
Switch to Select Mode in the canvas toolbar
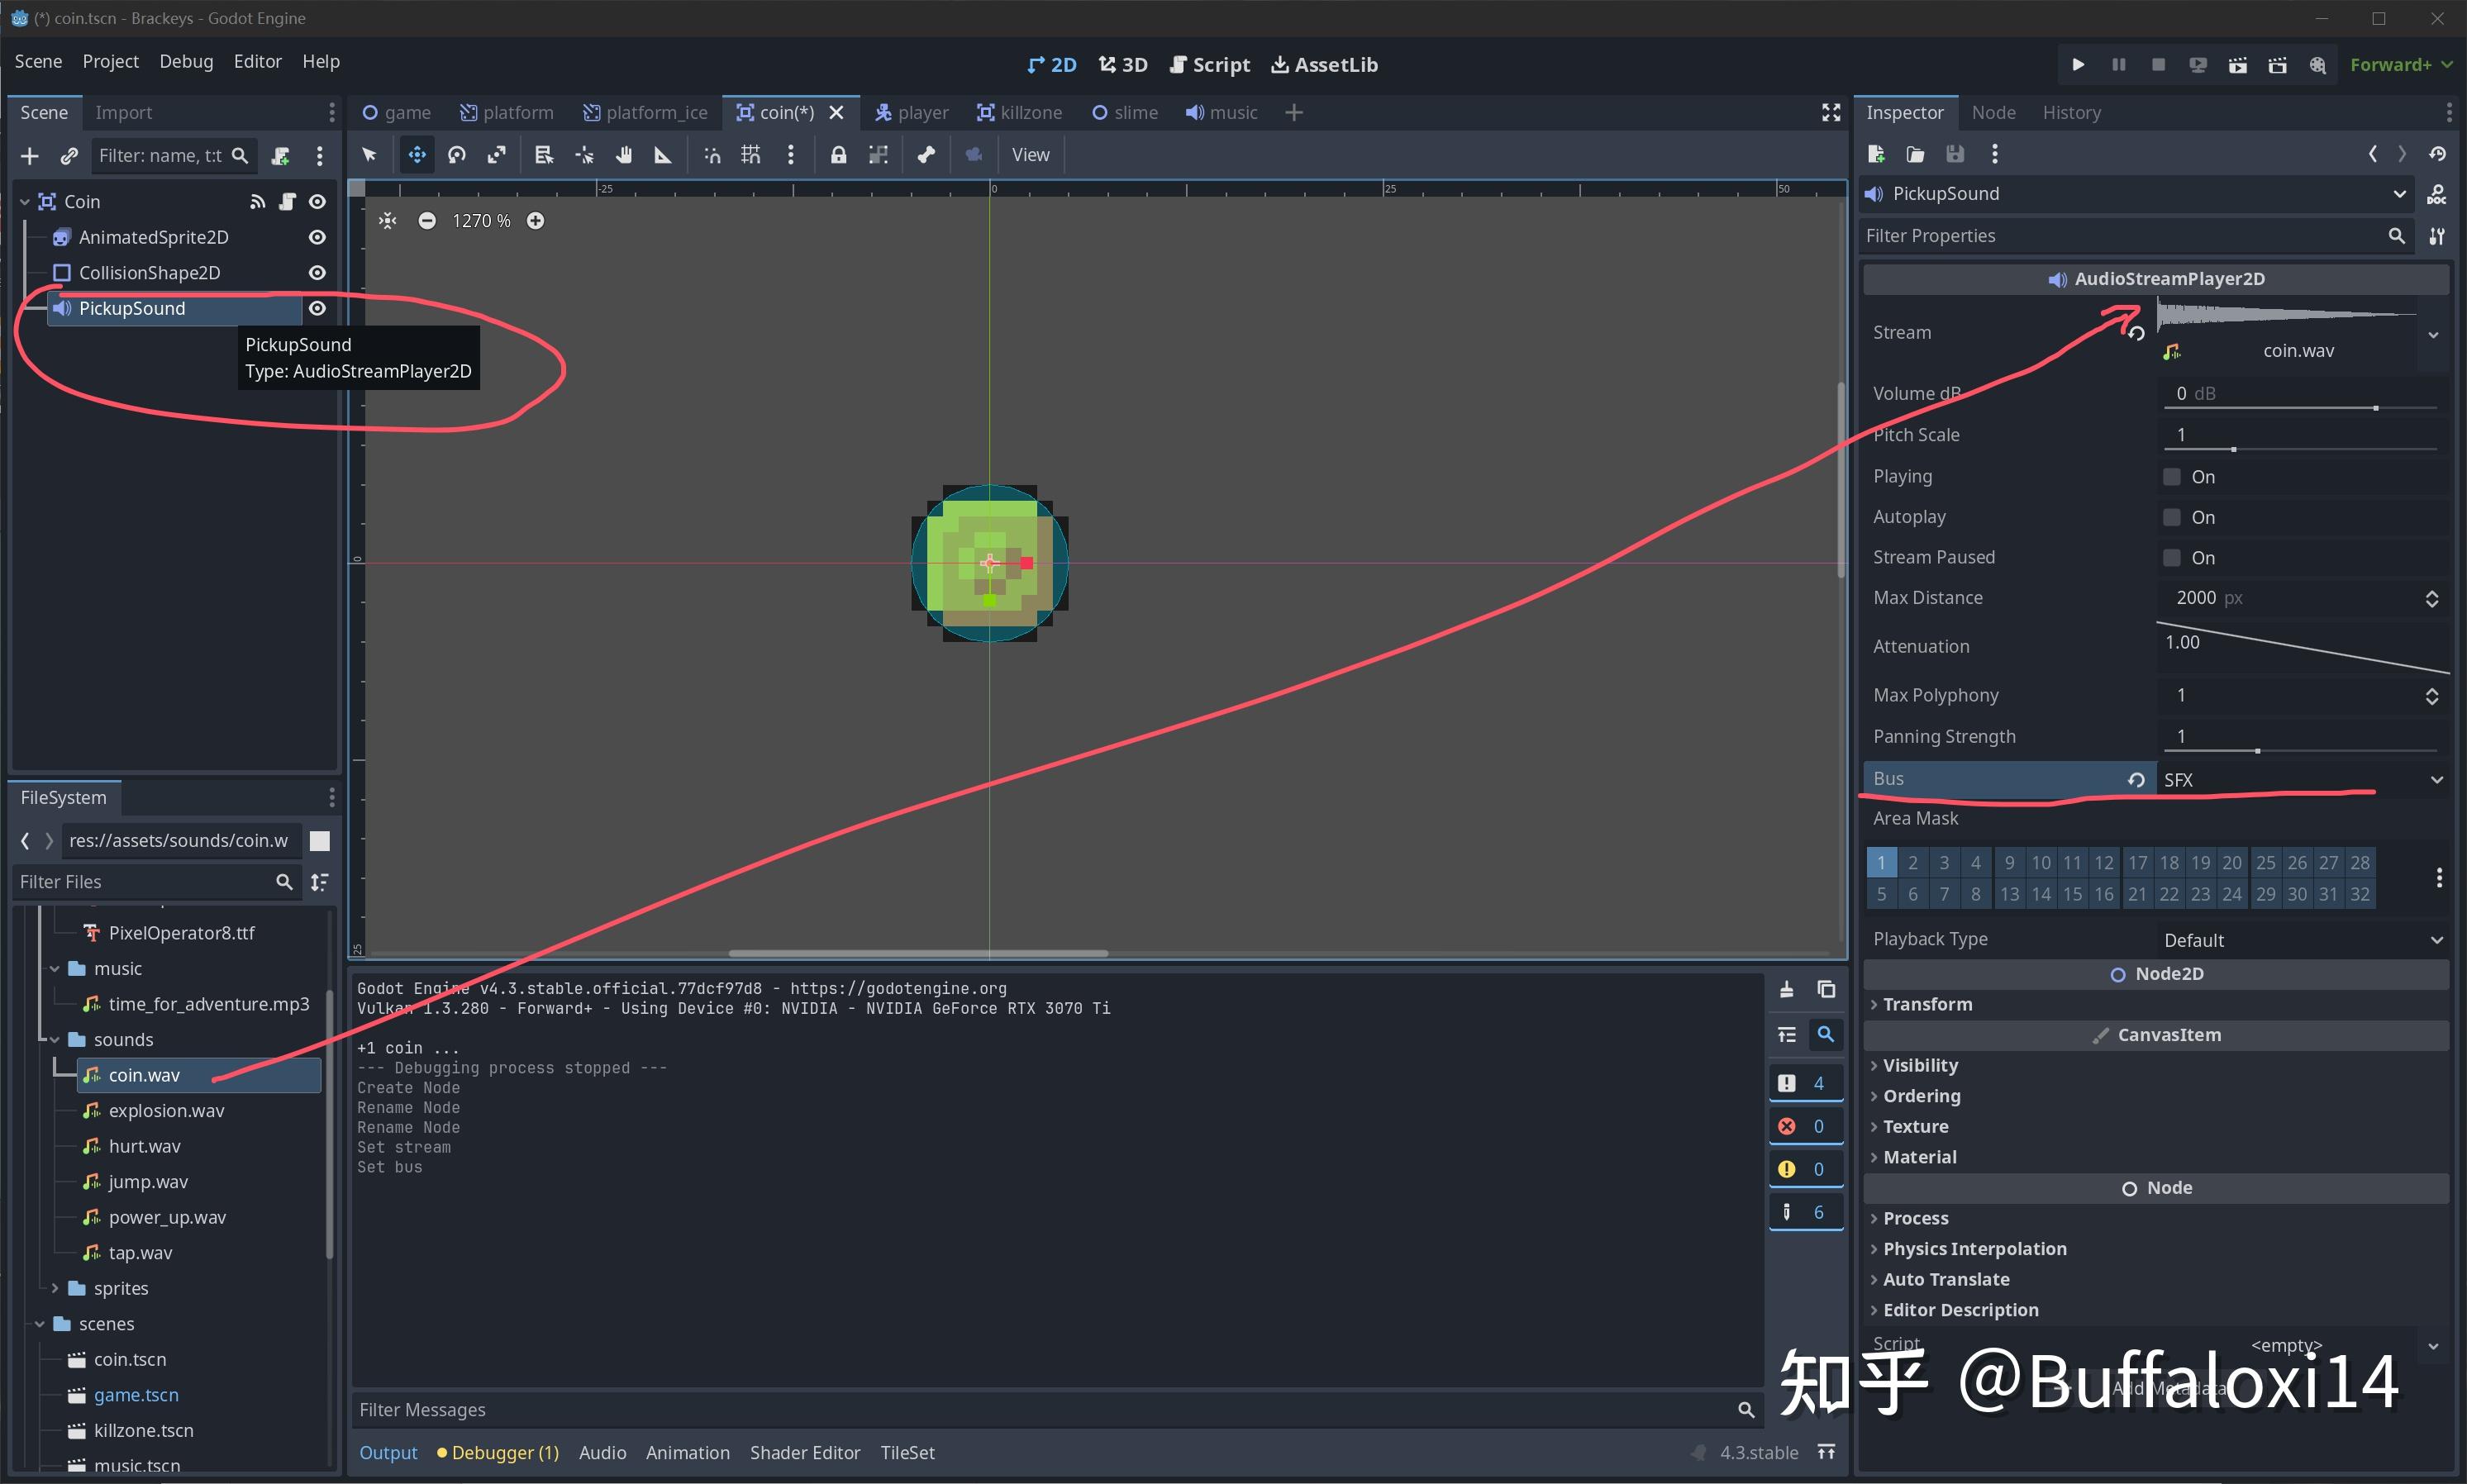369,155
